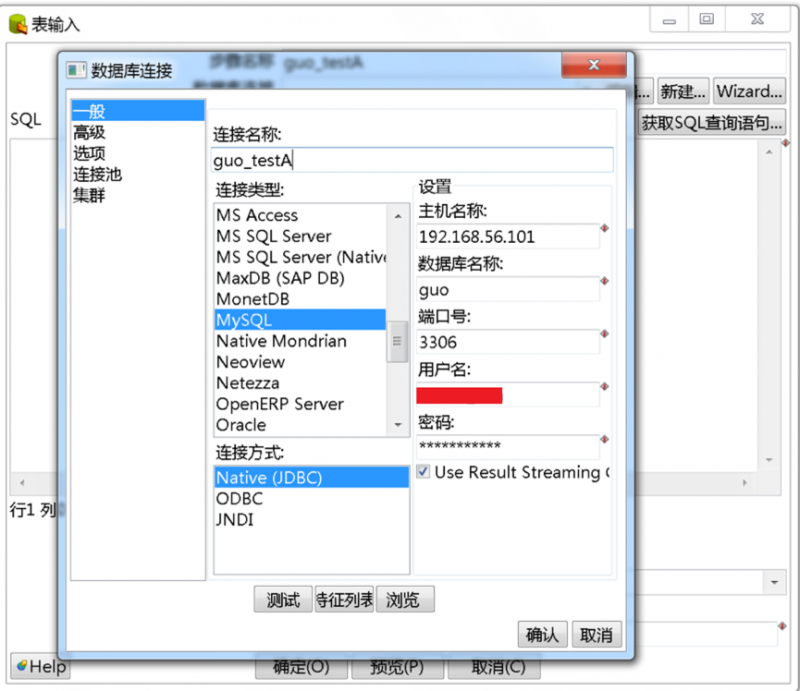Viewport: 800px width, 691px height.
Task: Click the 数据库连接 dialog icon
Action: click(x=76, y=70)
